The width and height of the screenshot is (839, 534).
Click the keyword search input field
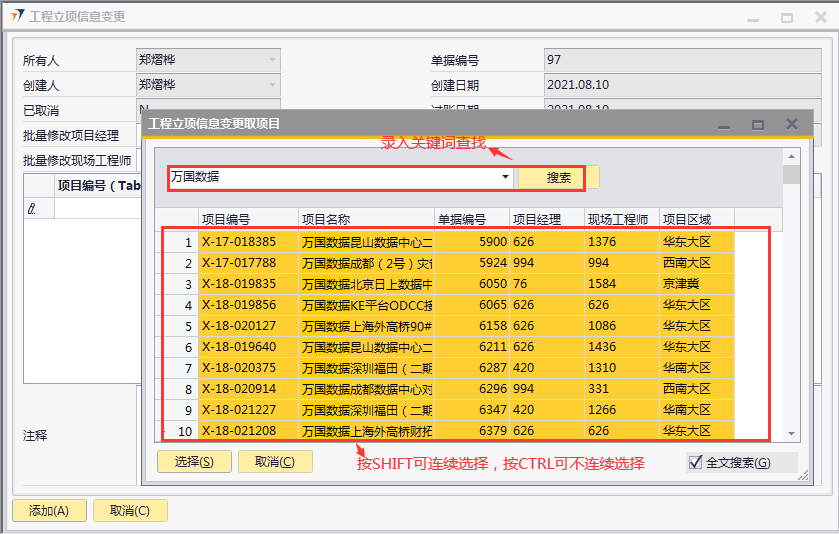[x=335, y=178]
